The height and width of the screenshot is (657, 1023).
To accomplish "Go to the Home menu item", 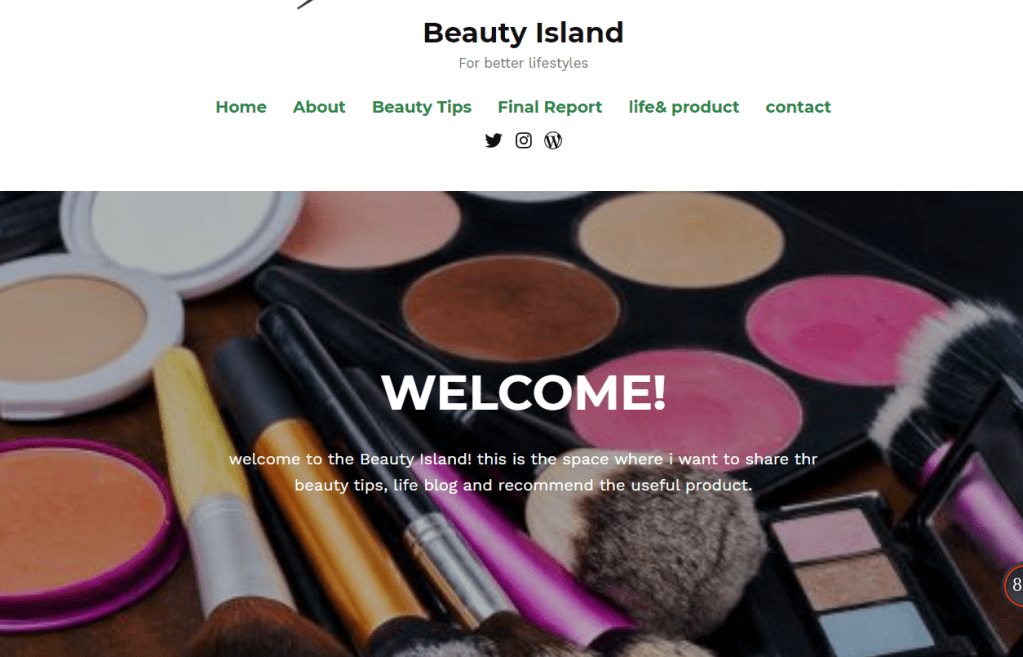I will coord(241,107).
